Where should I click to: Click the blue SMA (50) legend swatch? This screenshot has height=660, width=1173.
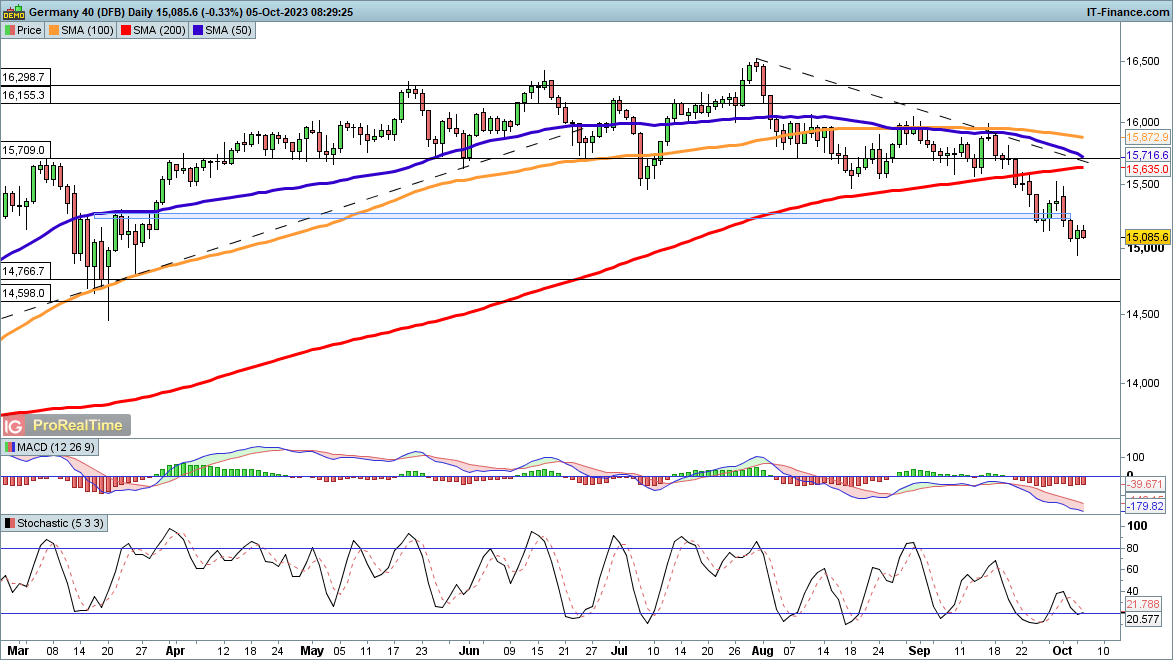(197, 31)
